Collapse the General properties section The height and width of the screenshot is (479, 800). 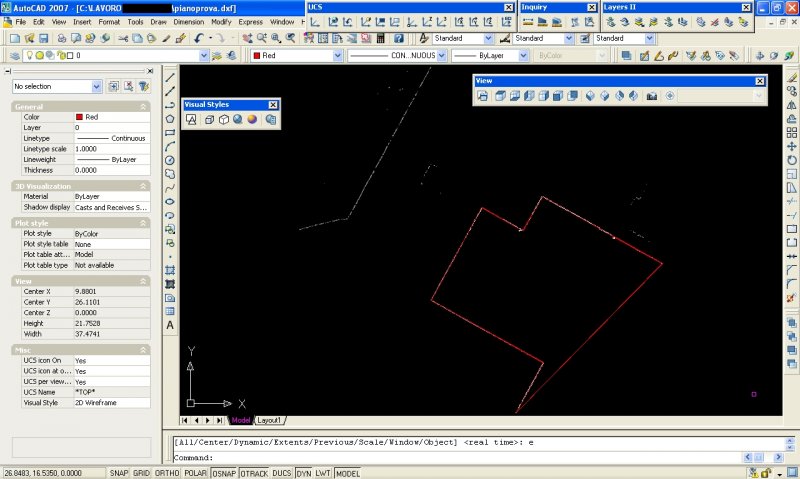pyautogui.click(x=143, y=107)
